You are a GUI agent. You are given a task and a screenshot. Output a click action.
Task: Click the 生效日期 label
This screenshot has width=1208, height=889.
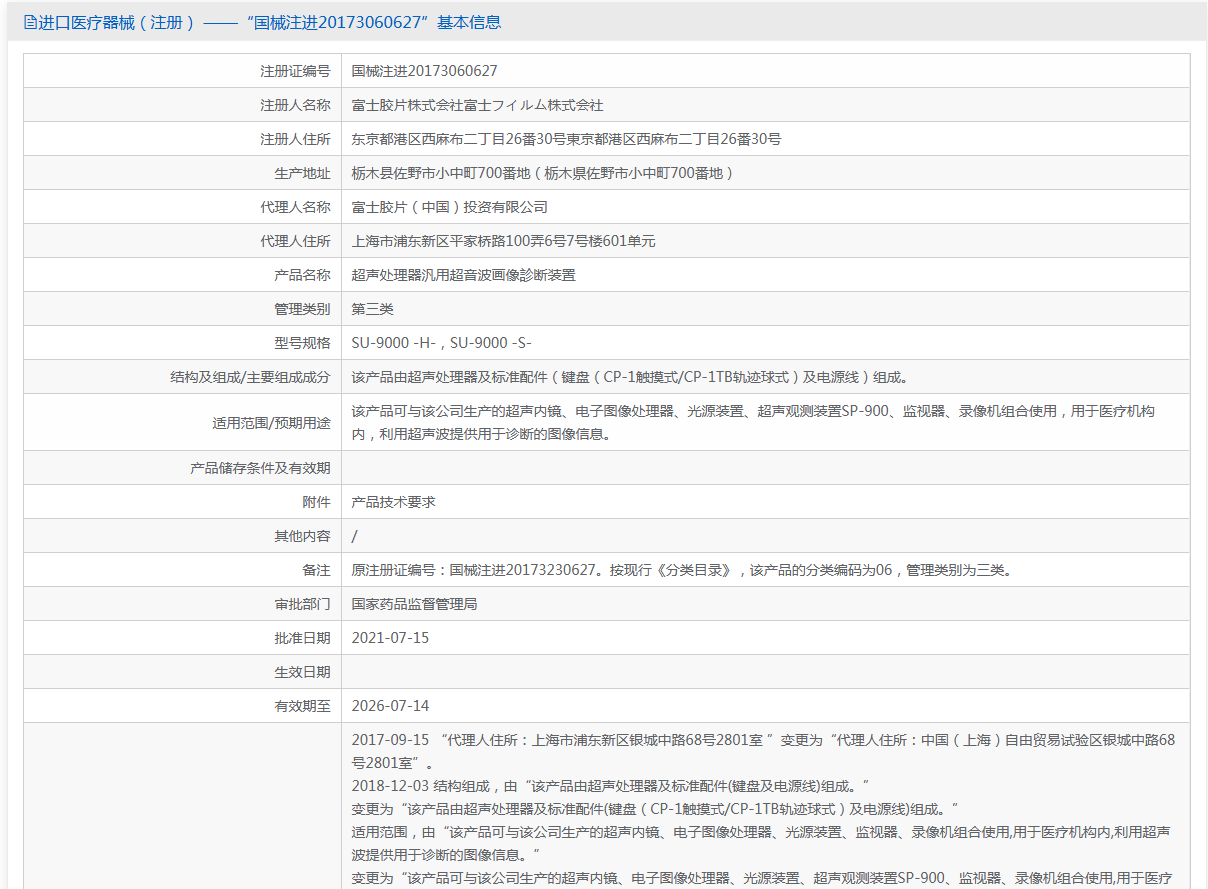pos(302,672)
